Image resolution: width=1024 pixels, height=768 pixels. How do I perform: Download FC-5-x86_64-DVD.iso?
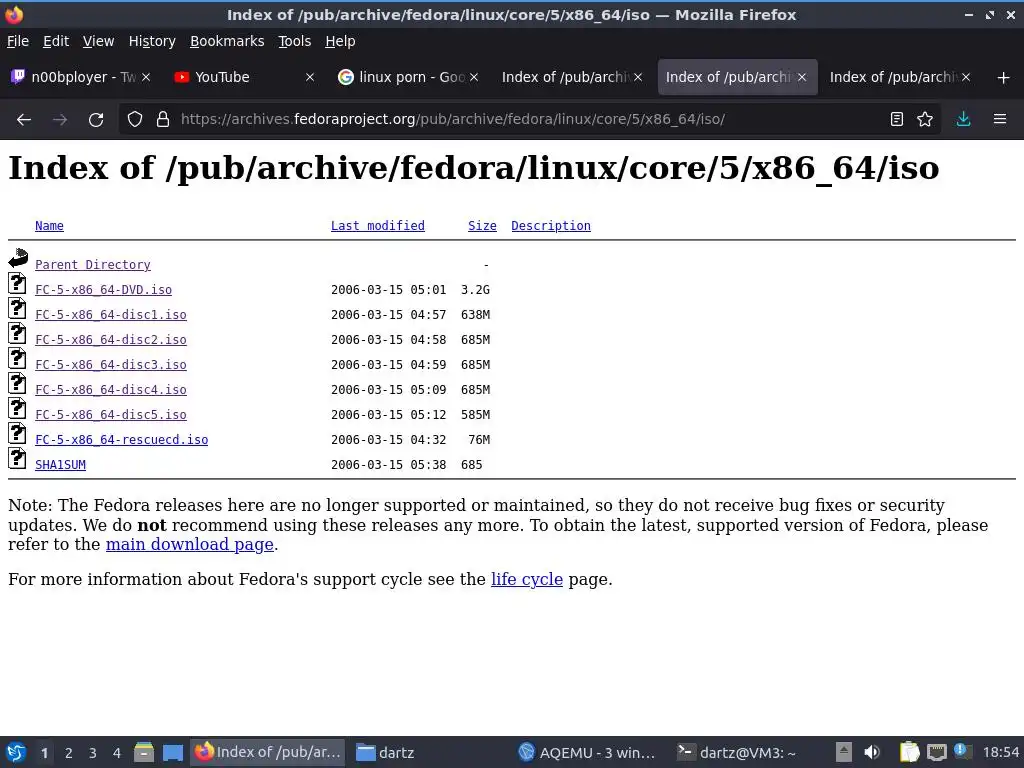(x=103, y=289)
